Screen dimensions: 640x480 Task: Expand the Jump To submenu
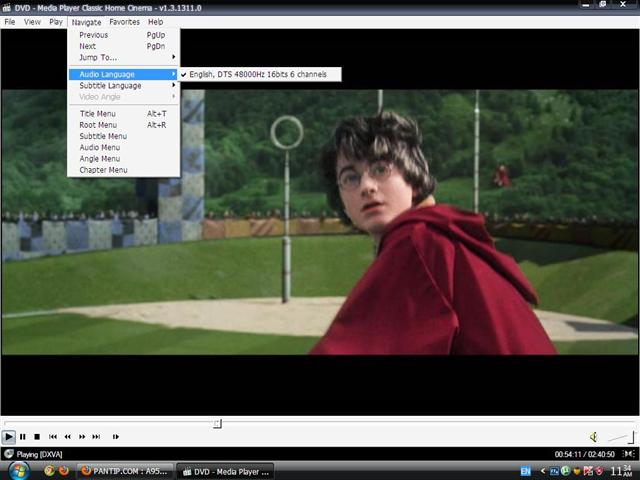124,58
